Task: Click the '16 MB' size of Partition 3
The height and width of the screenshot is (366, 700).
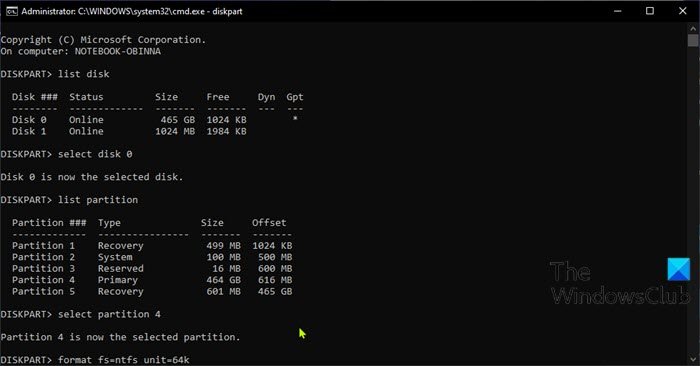Action: [x=226, y=268]
